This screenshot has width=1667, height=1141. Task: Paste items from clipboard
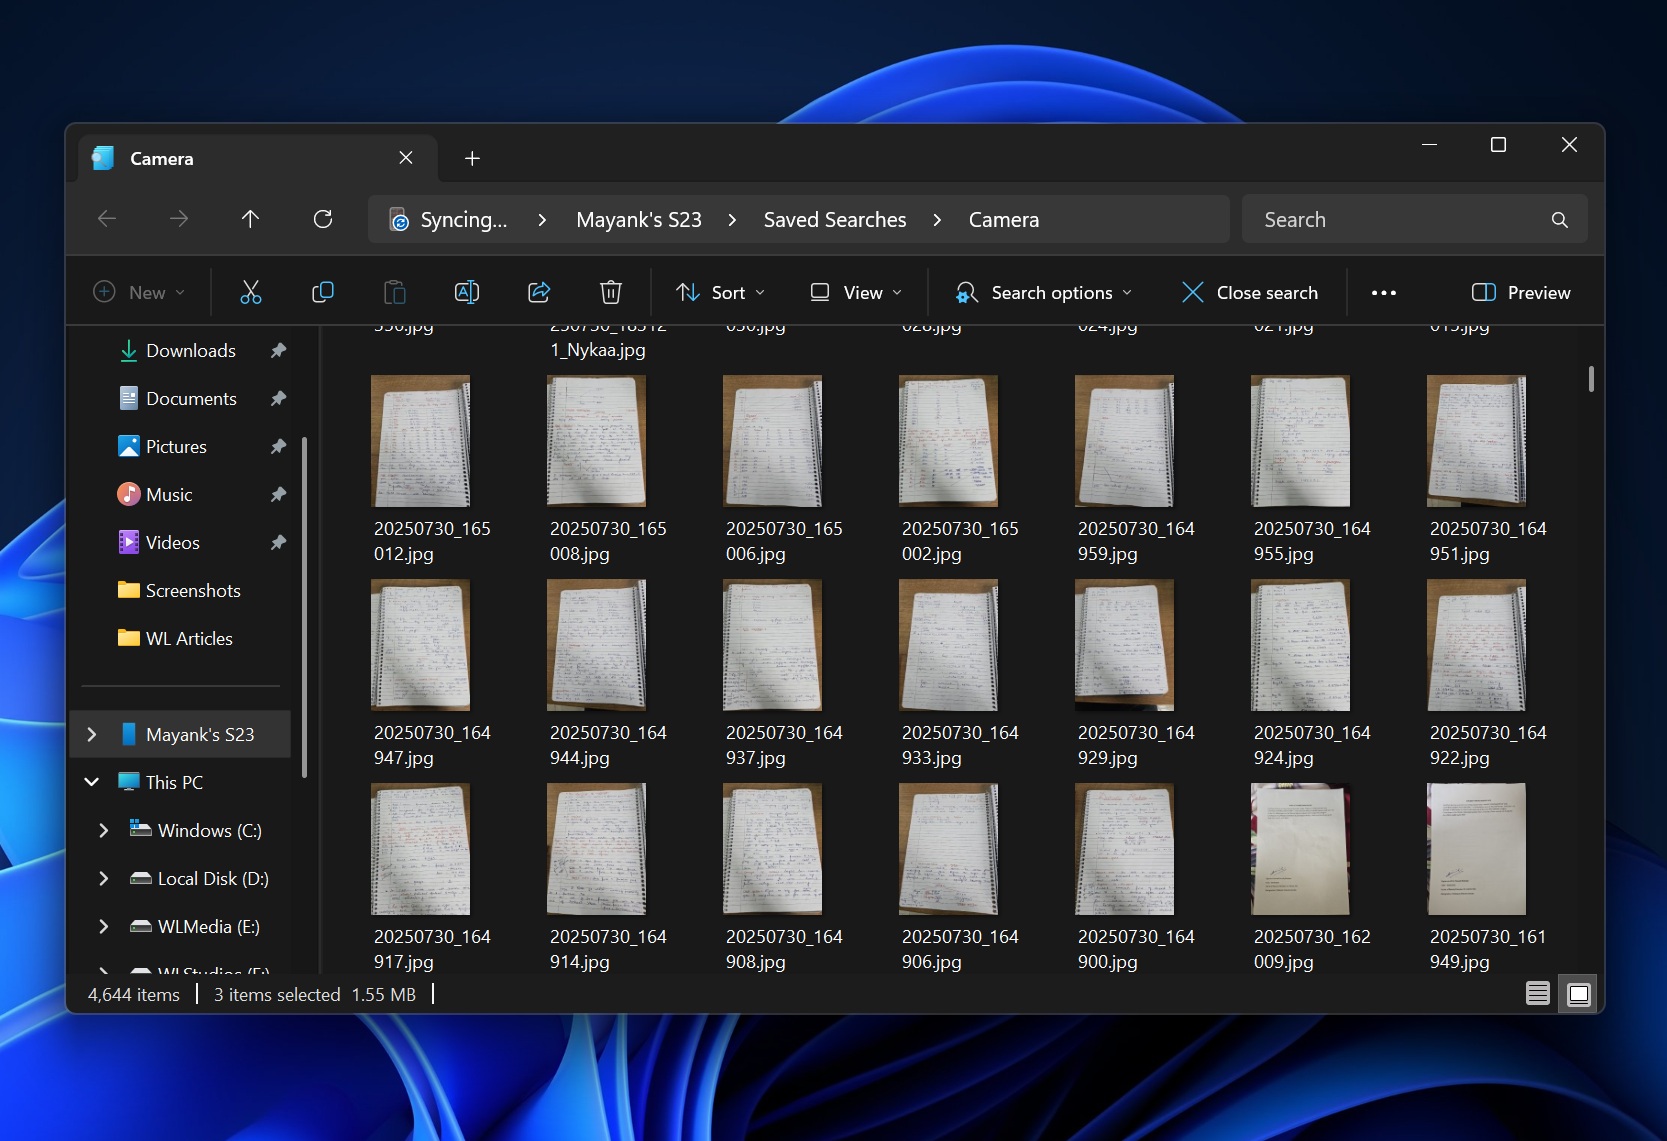tap(394, 292)
